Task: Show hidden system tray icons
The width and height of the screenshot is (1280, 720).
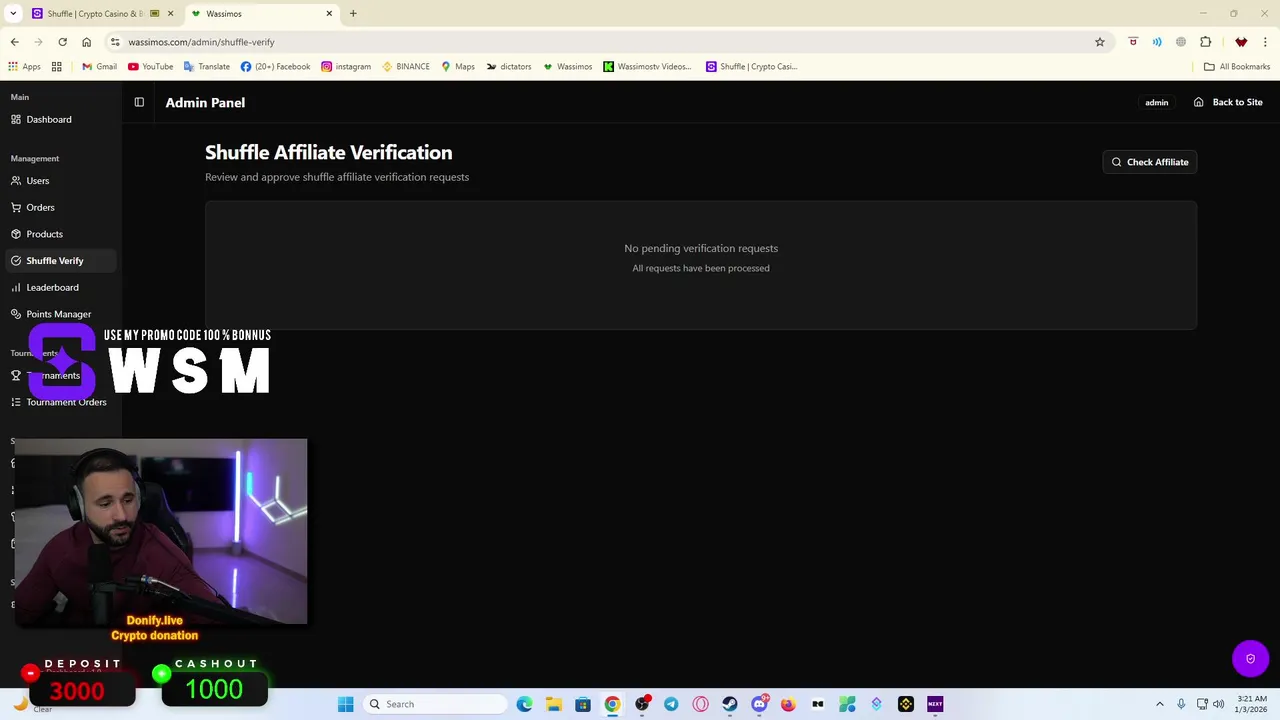Action: [x=1160, y=704]
